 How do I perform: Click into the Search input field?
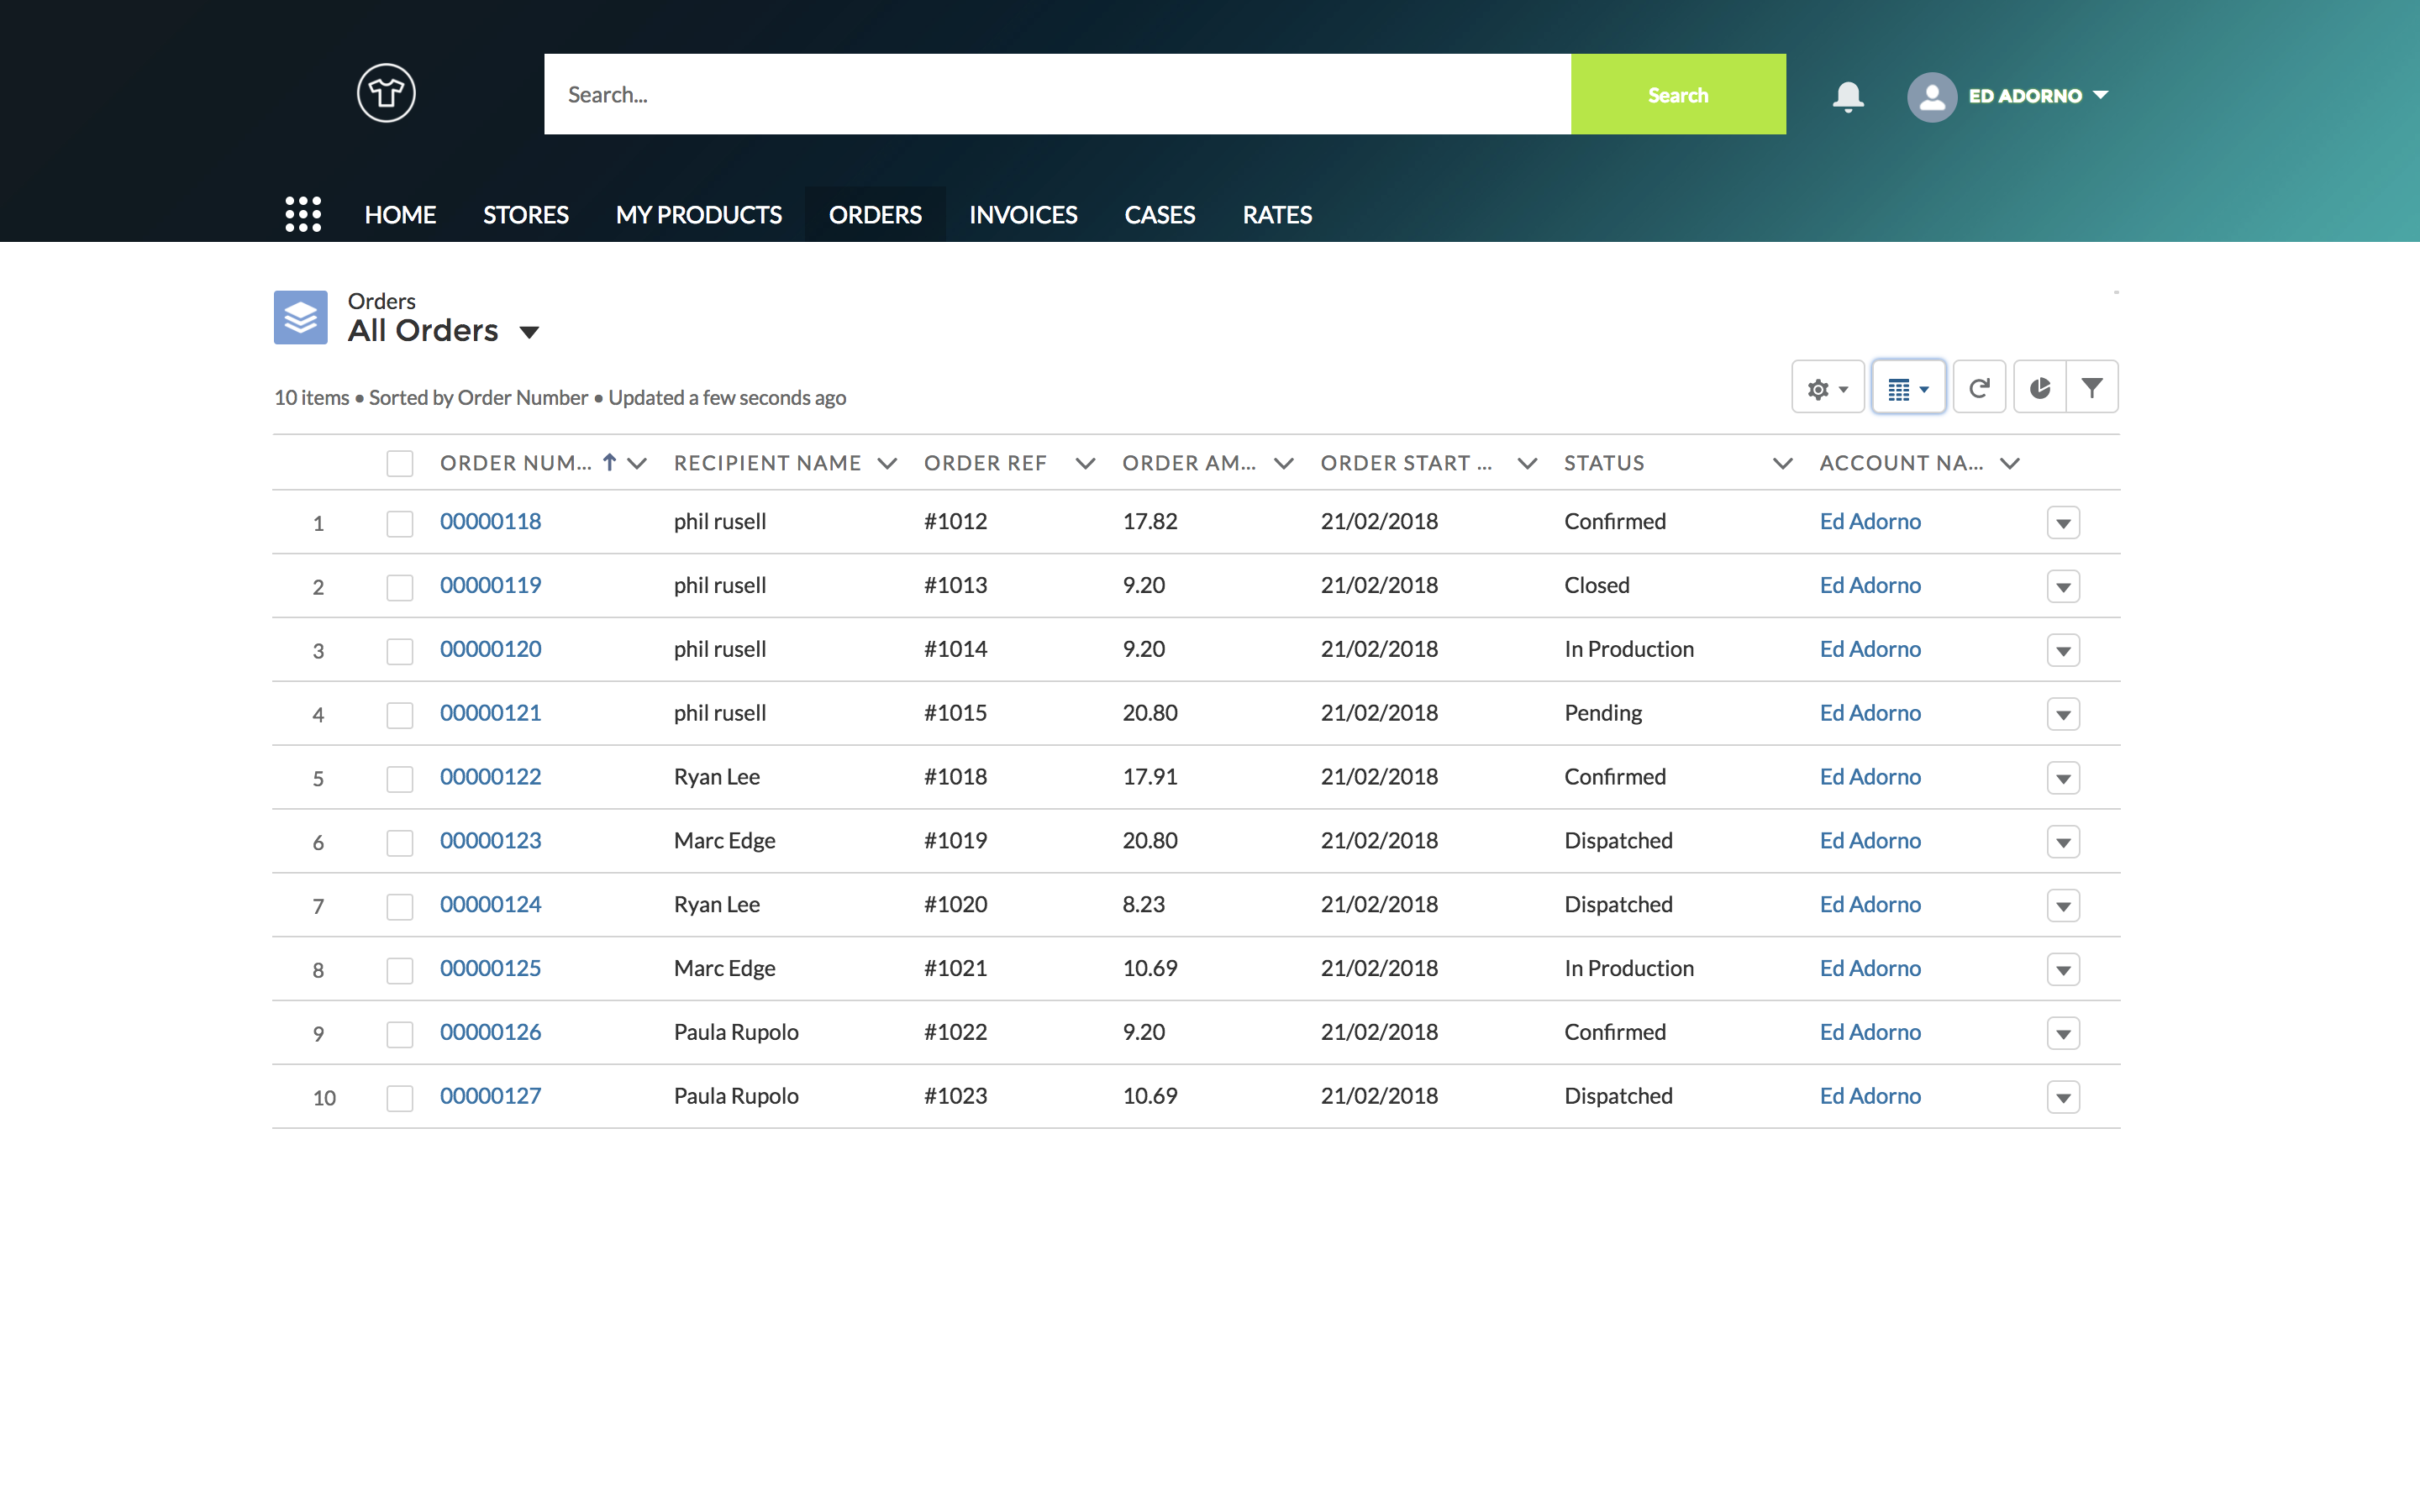[1056, 95]
